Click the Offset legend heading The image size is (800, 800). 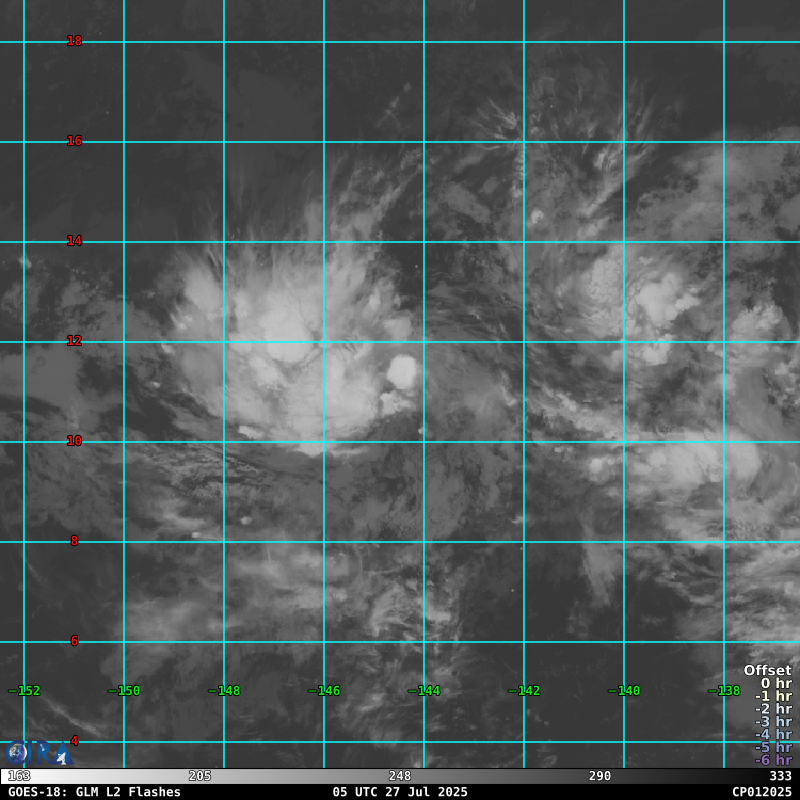tap(767, 671)
